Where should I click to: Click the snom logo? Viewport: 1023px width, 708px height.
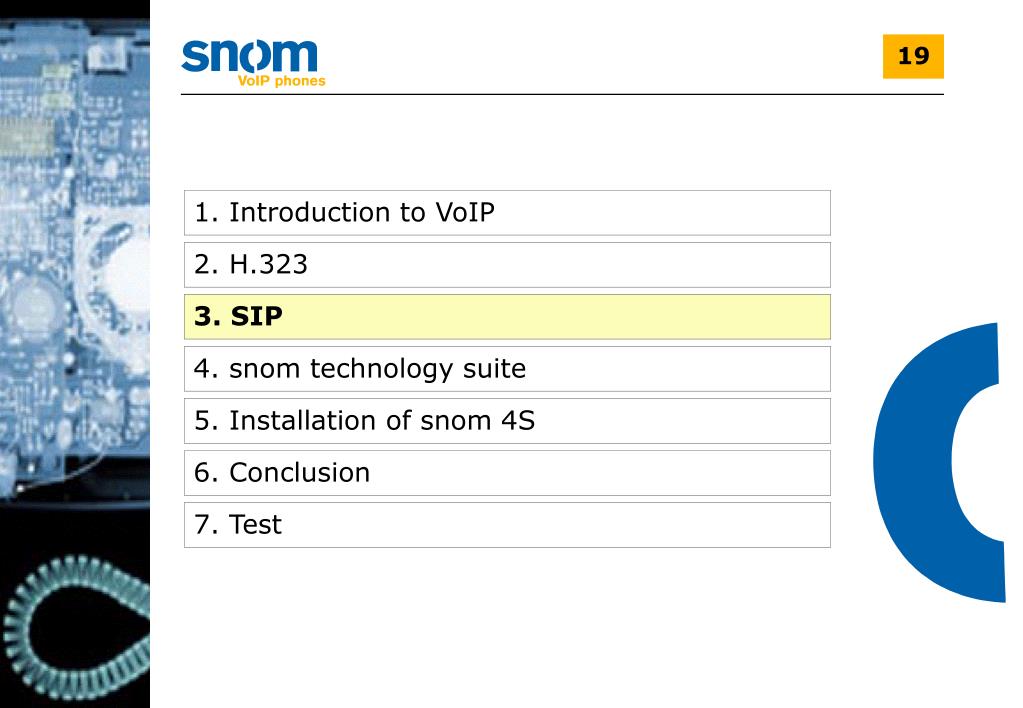click(x=253, y=63)
